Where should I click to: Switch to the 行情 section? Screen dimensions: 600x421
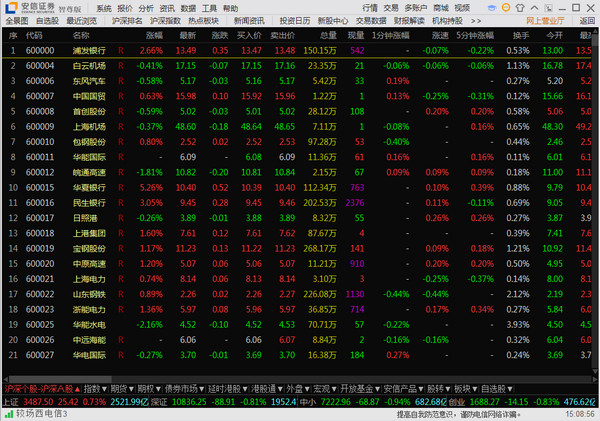click(x=370, y=8)
